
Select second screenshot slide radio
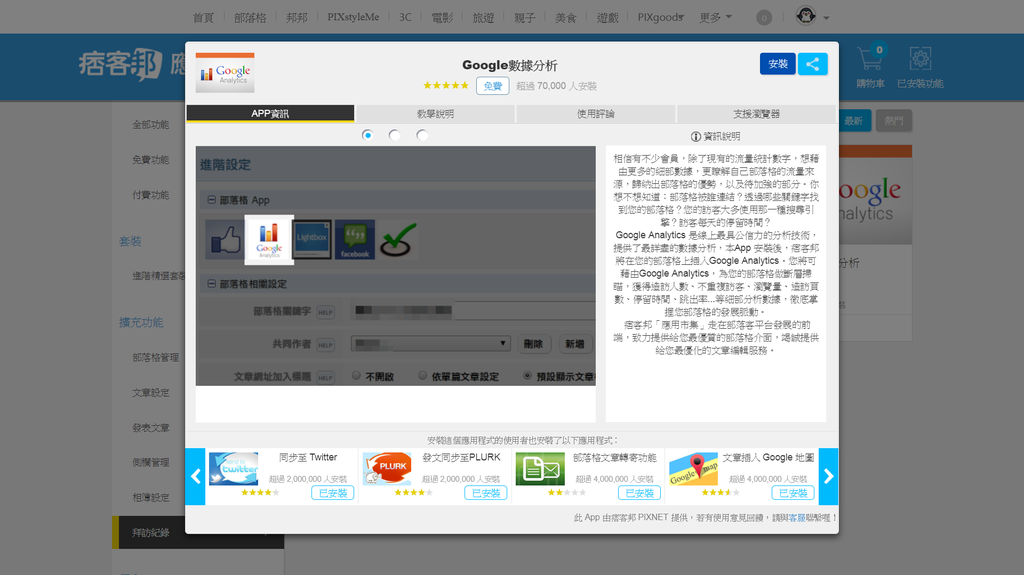394,135
